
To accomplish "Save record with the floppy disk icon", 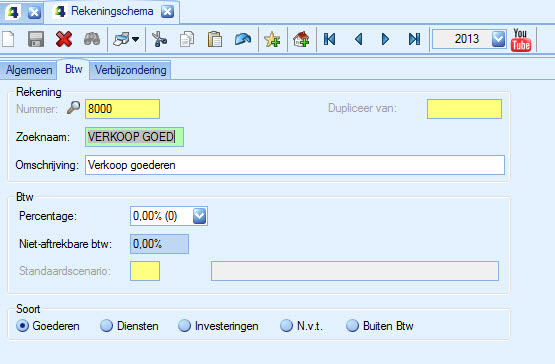I will point(36,39).
